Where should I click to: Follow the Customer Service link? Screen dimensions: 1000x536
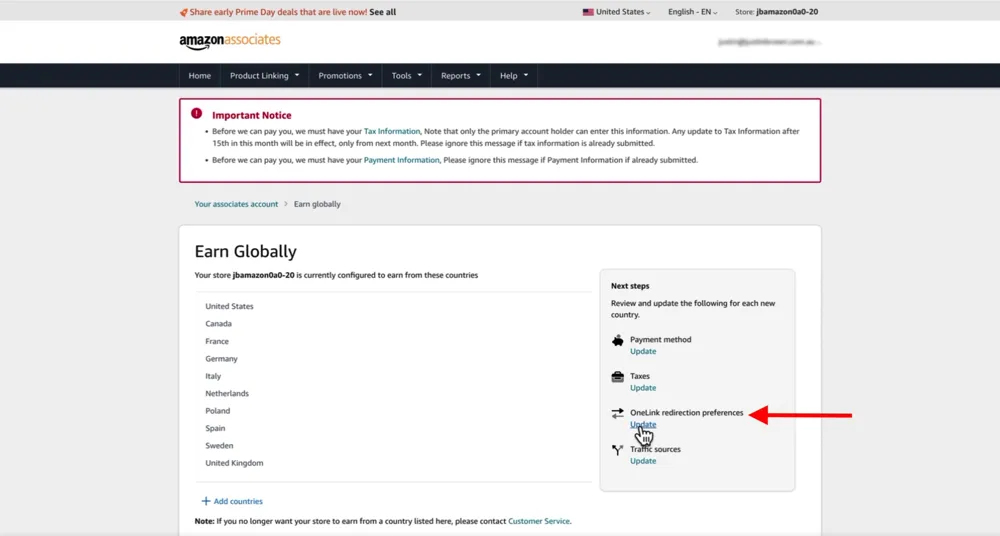(x=538, y=521)
